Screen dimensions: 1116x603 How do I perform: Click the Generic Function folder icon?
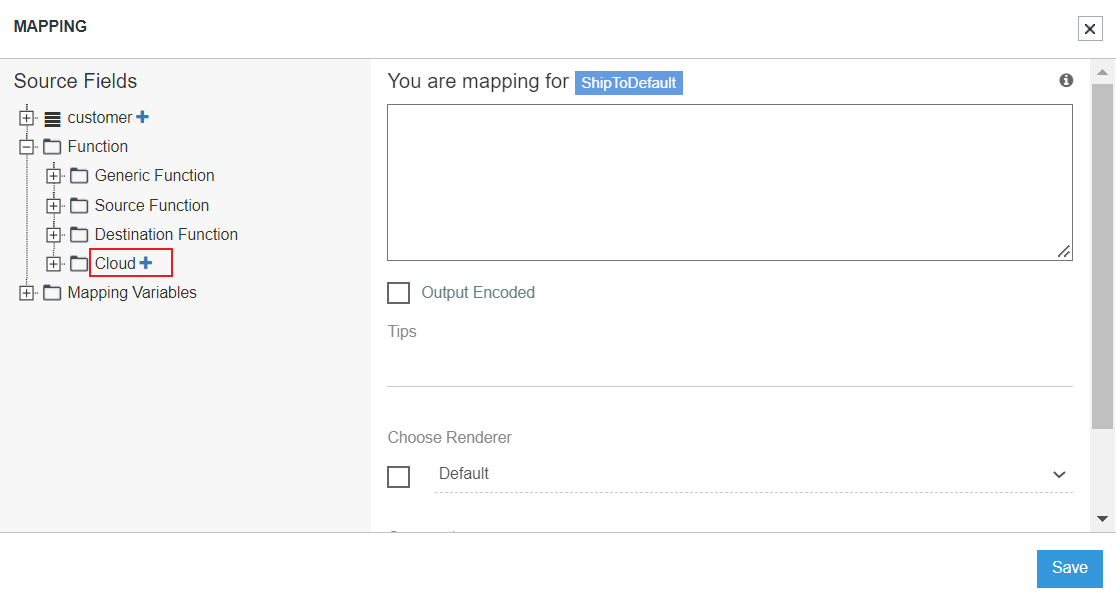pyautogui.click(x=79, y=176)
